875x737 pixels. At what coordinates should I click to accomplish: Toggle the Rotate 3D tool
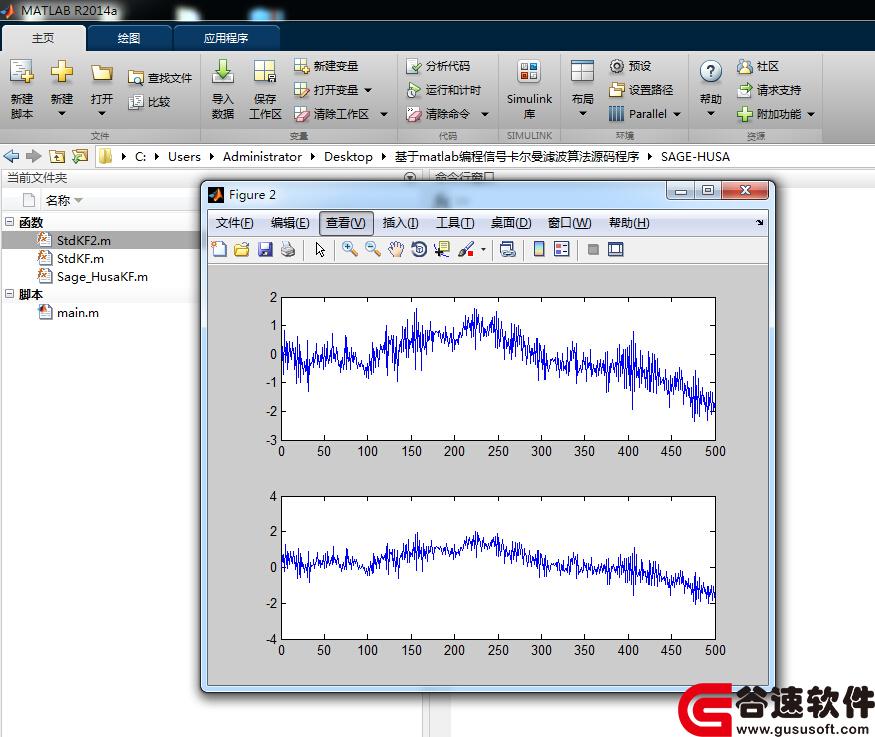(419, 249)
